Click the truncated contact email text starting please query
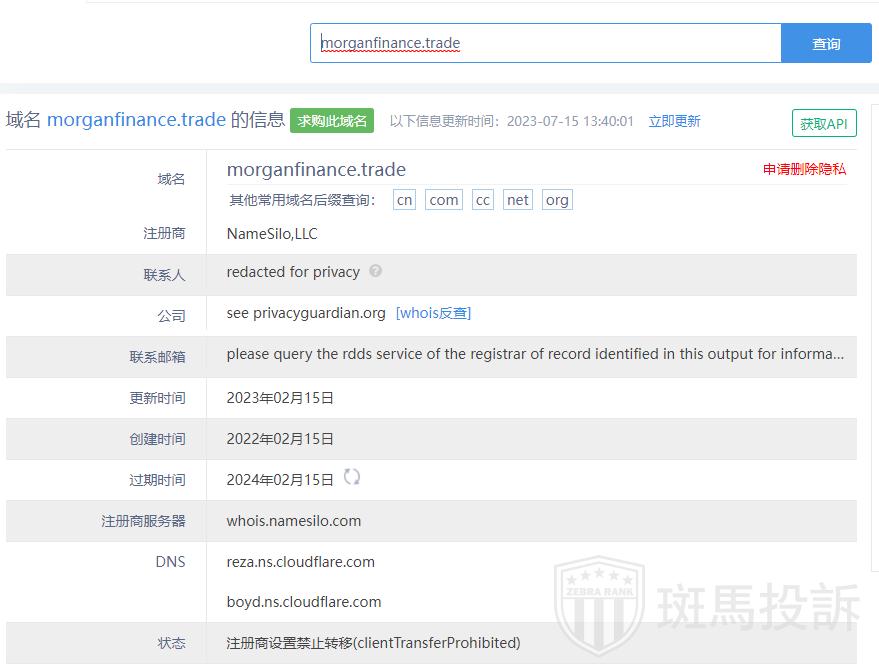 [x=535, y=354]
